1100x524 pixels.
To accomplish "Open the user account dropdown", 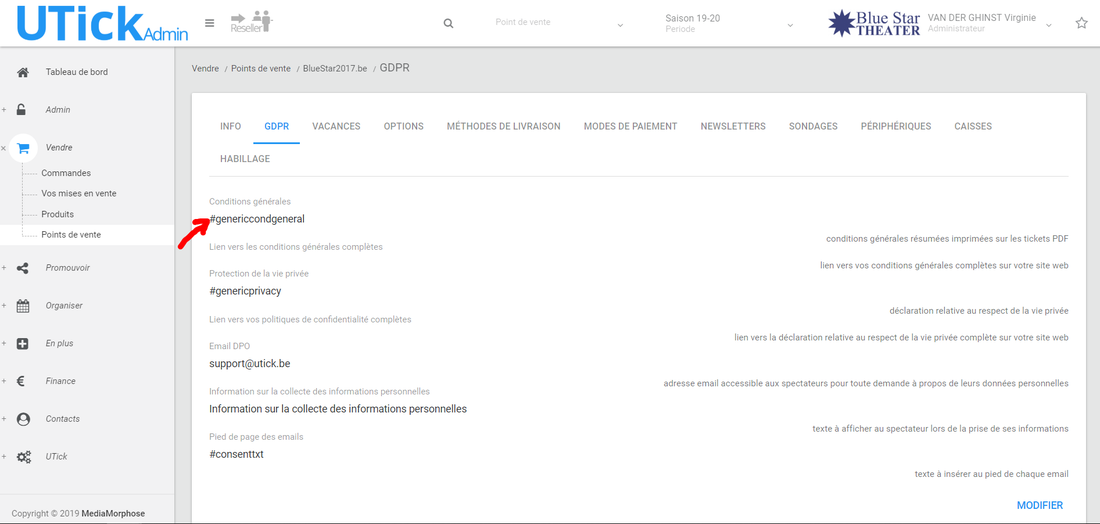I will pyautogui.click(x=1048, y=25).
